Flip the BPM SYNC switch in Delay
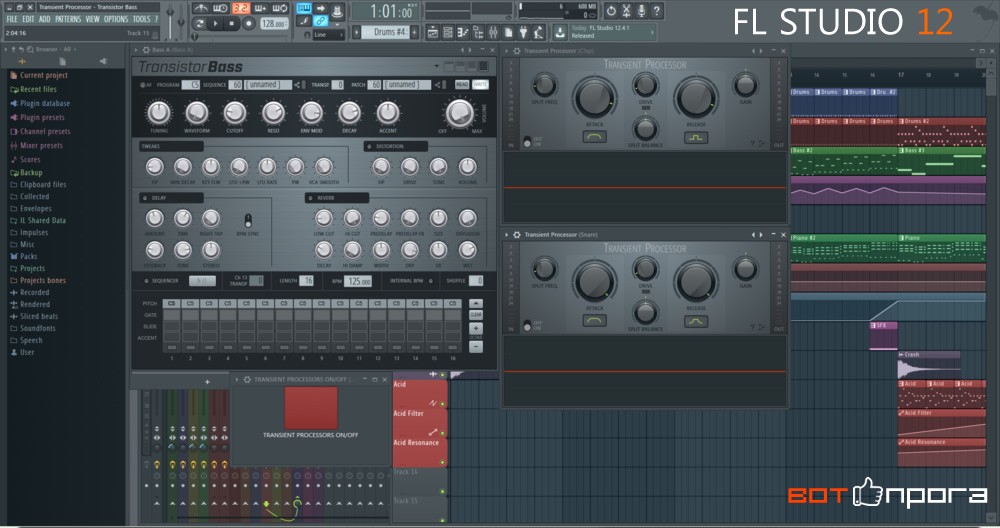 [248, 221]
